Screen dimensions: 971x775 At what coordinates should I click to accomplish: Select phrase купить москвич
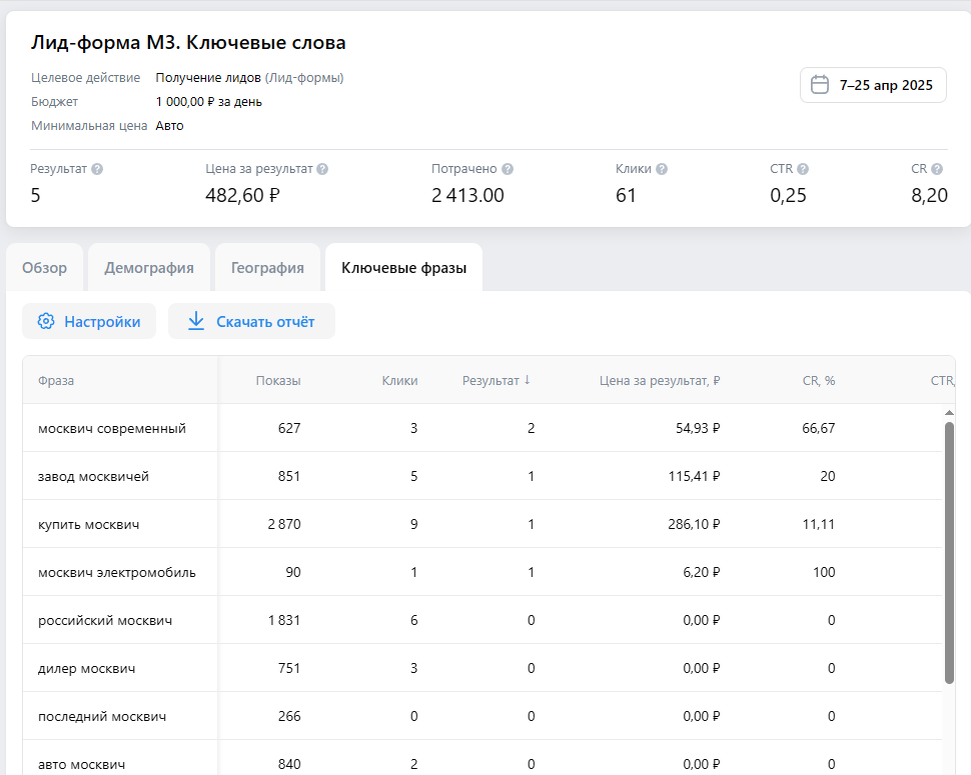[89, 525]
